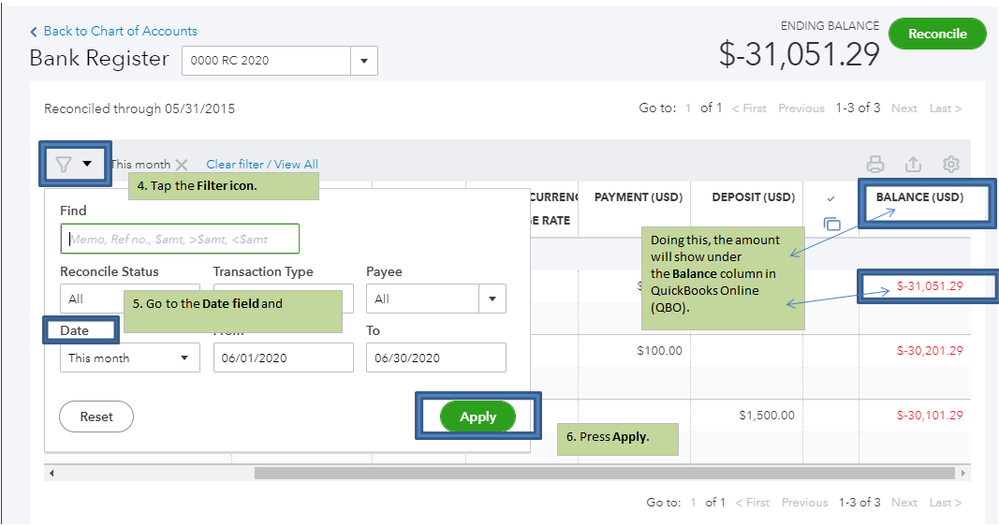999x525 pixels.
Task: Click Clear filter / View All link
Action: pos(262,164)
